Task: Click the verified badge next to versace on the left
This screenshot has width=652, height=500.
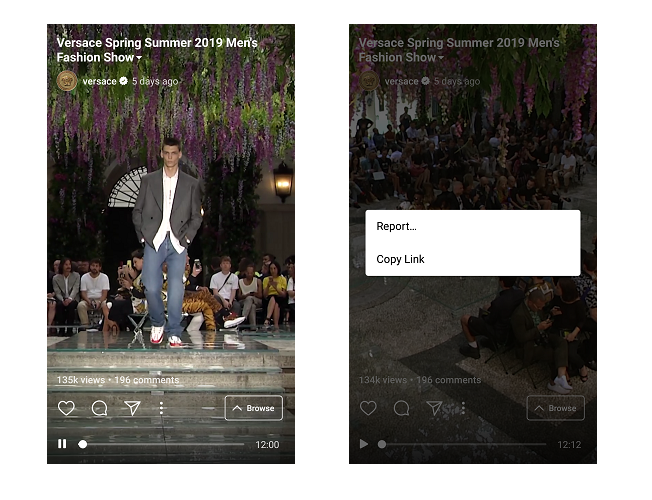Action: (123, 81)
